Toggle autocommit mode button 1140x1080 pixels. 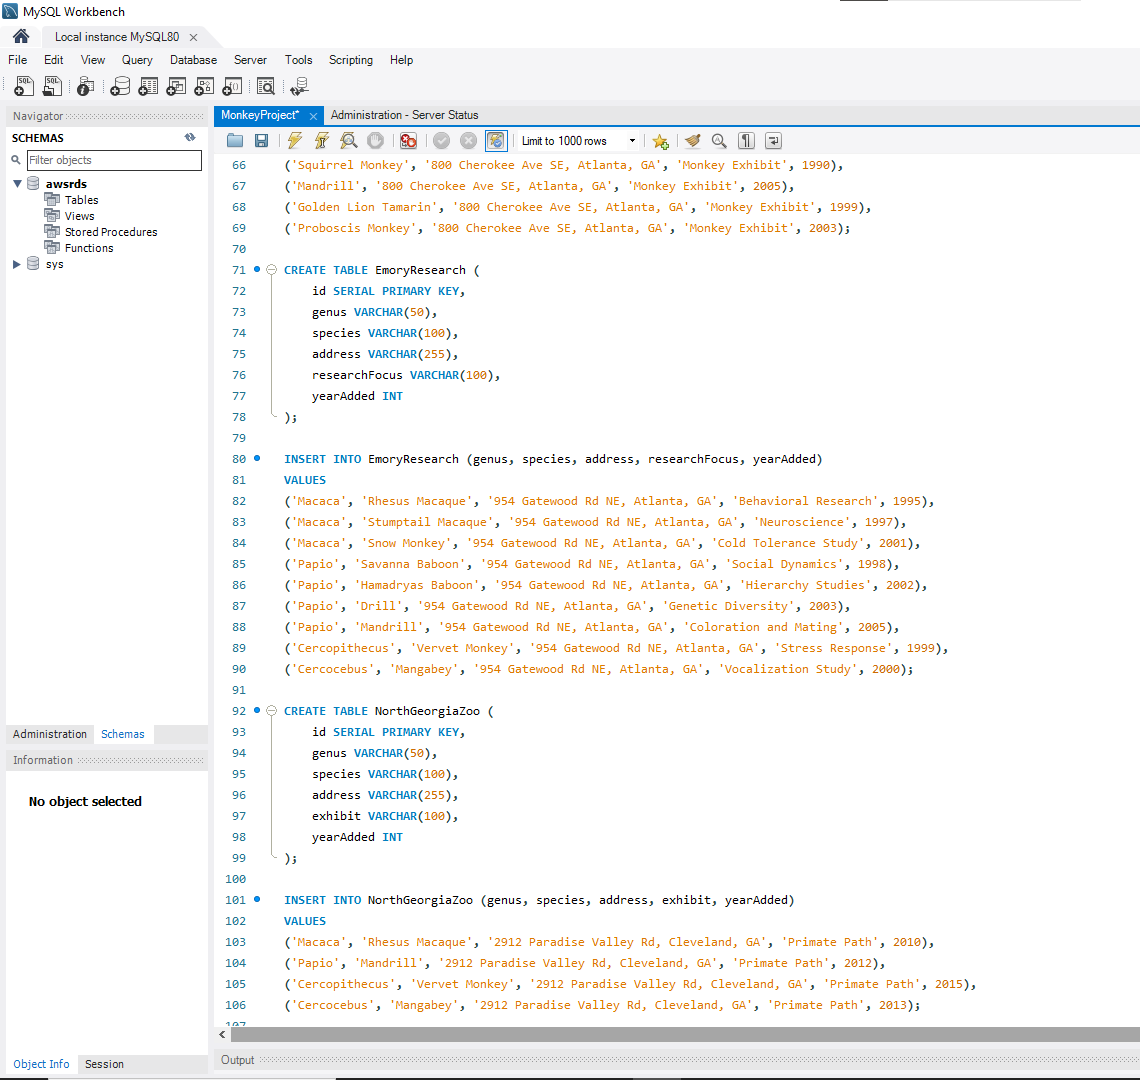coord(496,140)
